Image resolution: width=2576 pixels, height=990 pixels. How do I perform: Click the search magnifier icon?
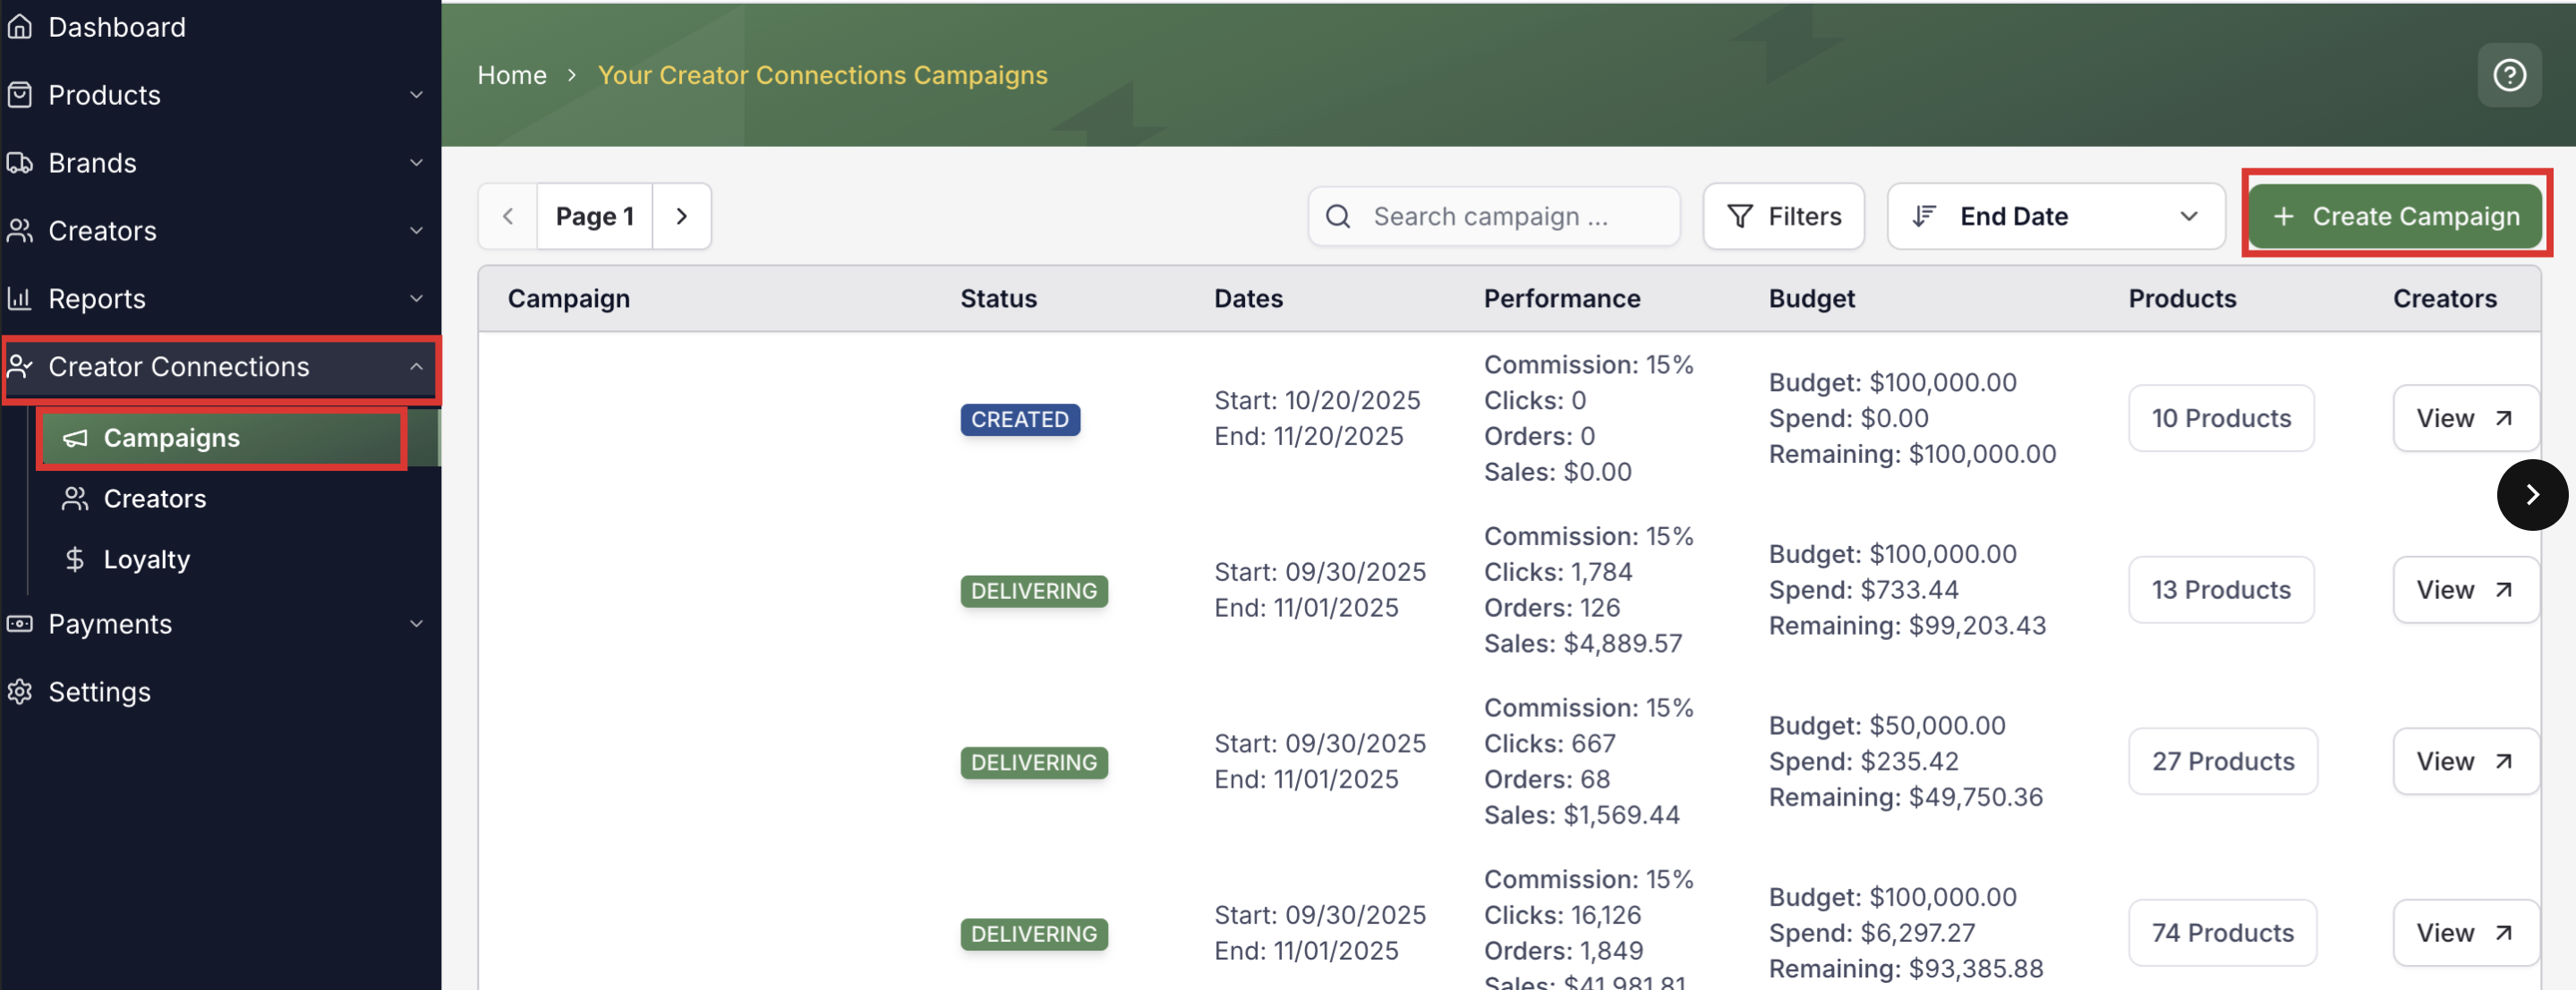pyautogui.click(x=1338, y=216)
